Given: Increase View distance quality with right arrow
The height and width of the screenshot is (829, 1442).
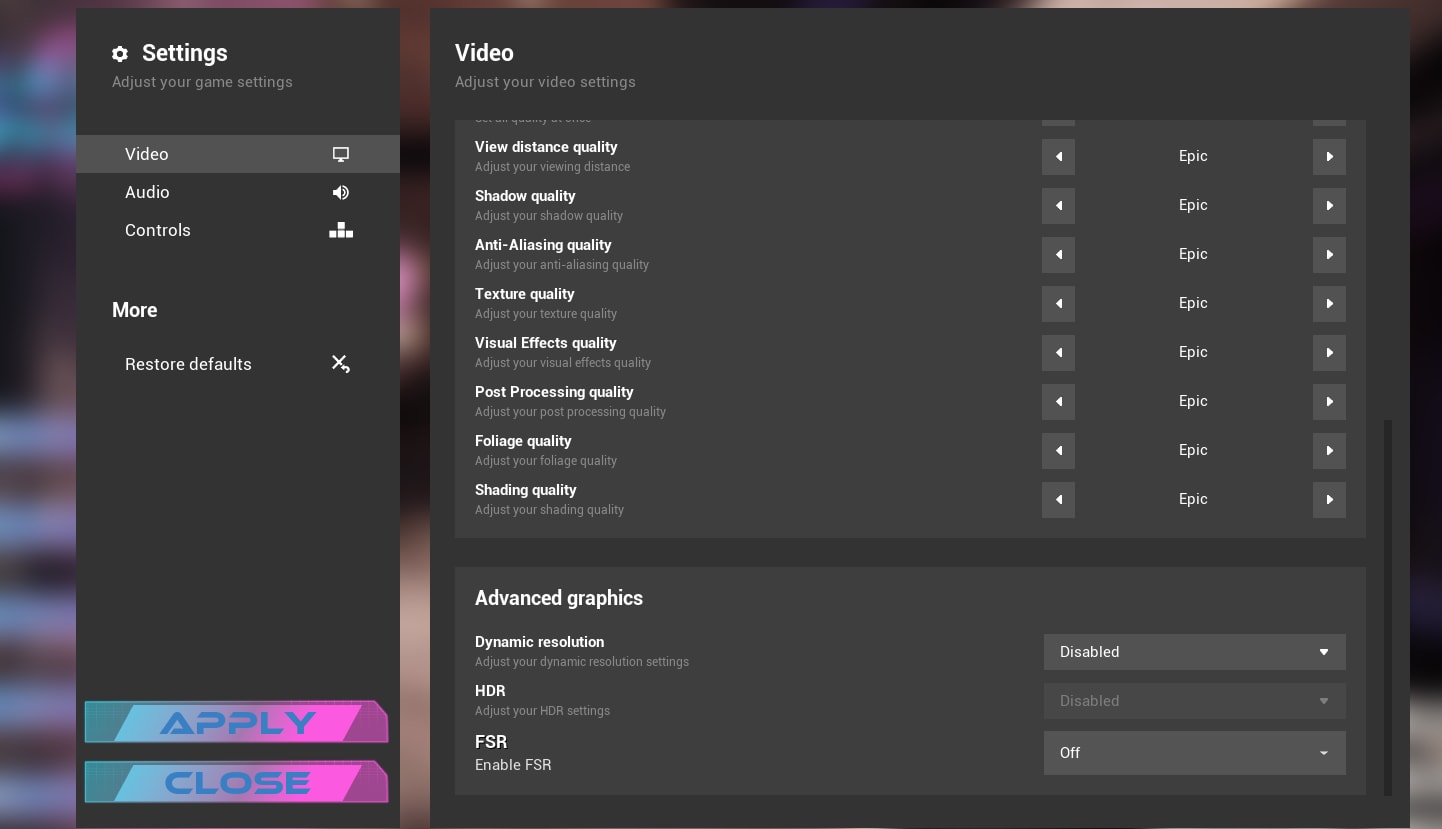Looking at the screenshot, I should (1329, 156).
